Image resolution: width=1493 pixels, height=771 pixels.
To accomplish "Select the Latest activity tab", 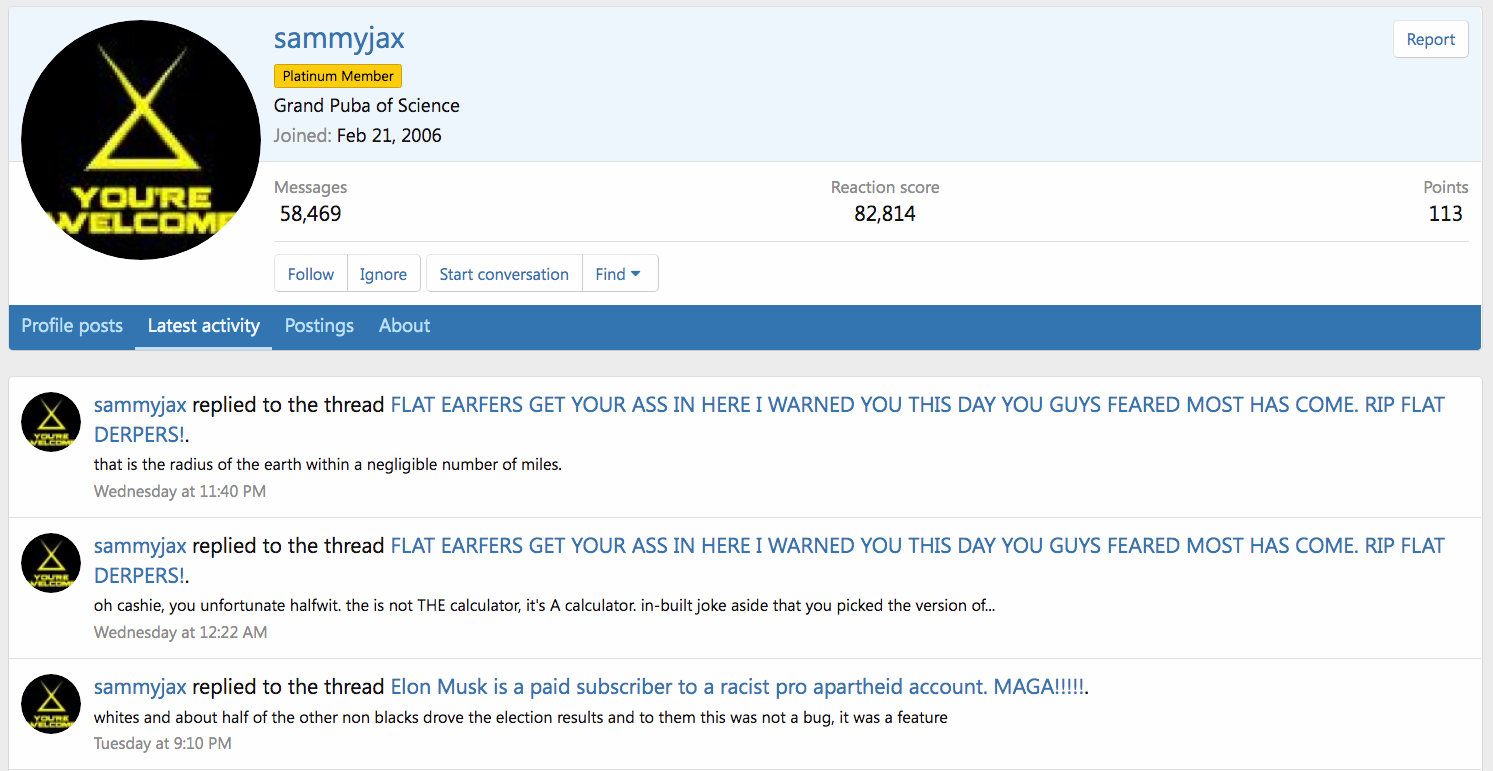I will [x=203, y=326].
